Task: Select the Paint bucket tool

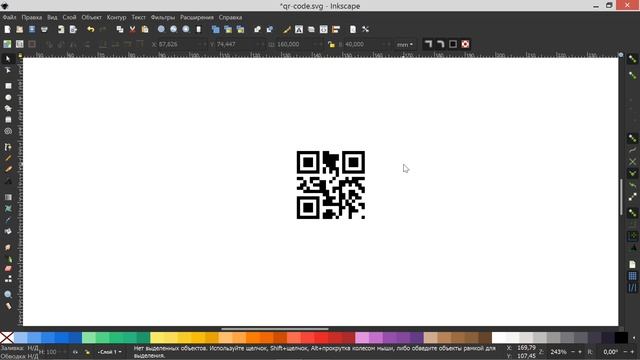Action: [x=8, y=231]
